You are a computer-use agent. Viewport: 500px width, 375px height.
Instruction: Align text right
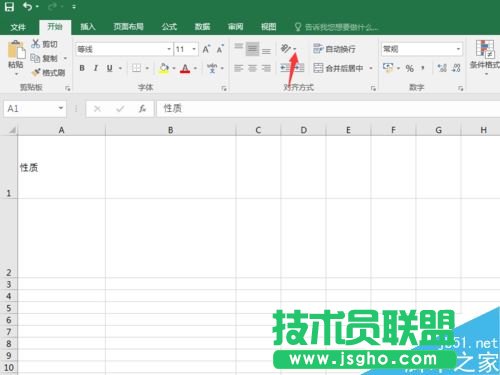coord(266,68)
